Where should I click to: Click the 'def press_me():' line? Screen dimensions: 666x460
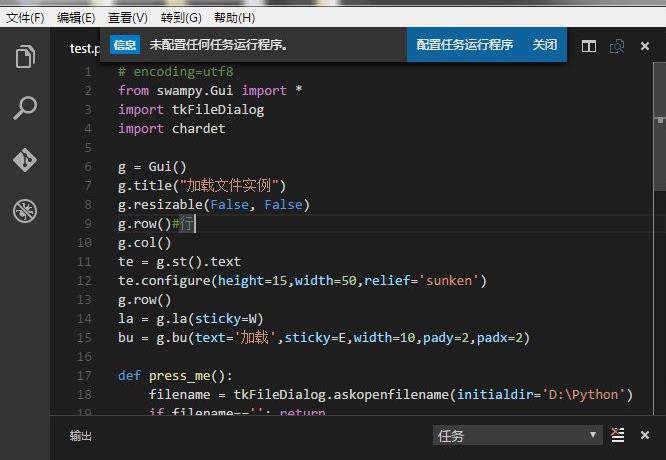tap(175, 376)
